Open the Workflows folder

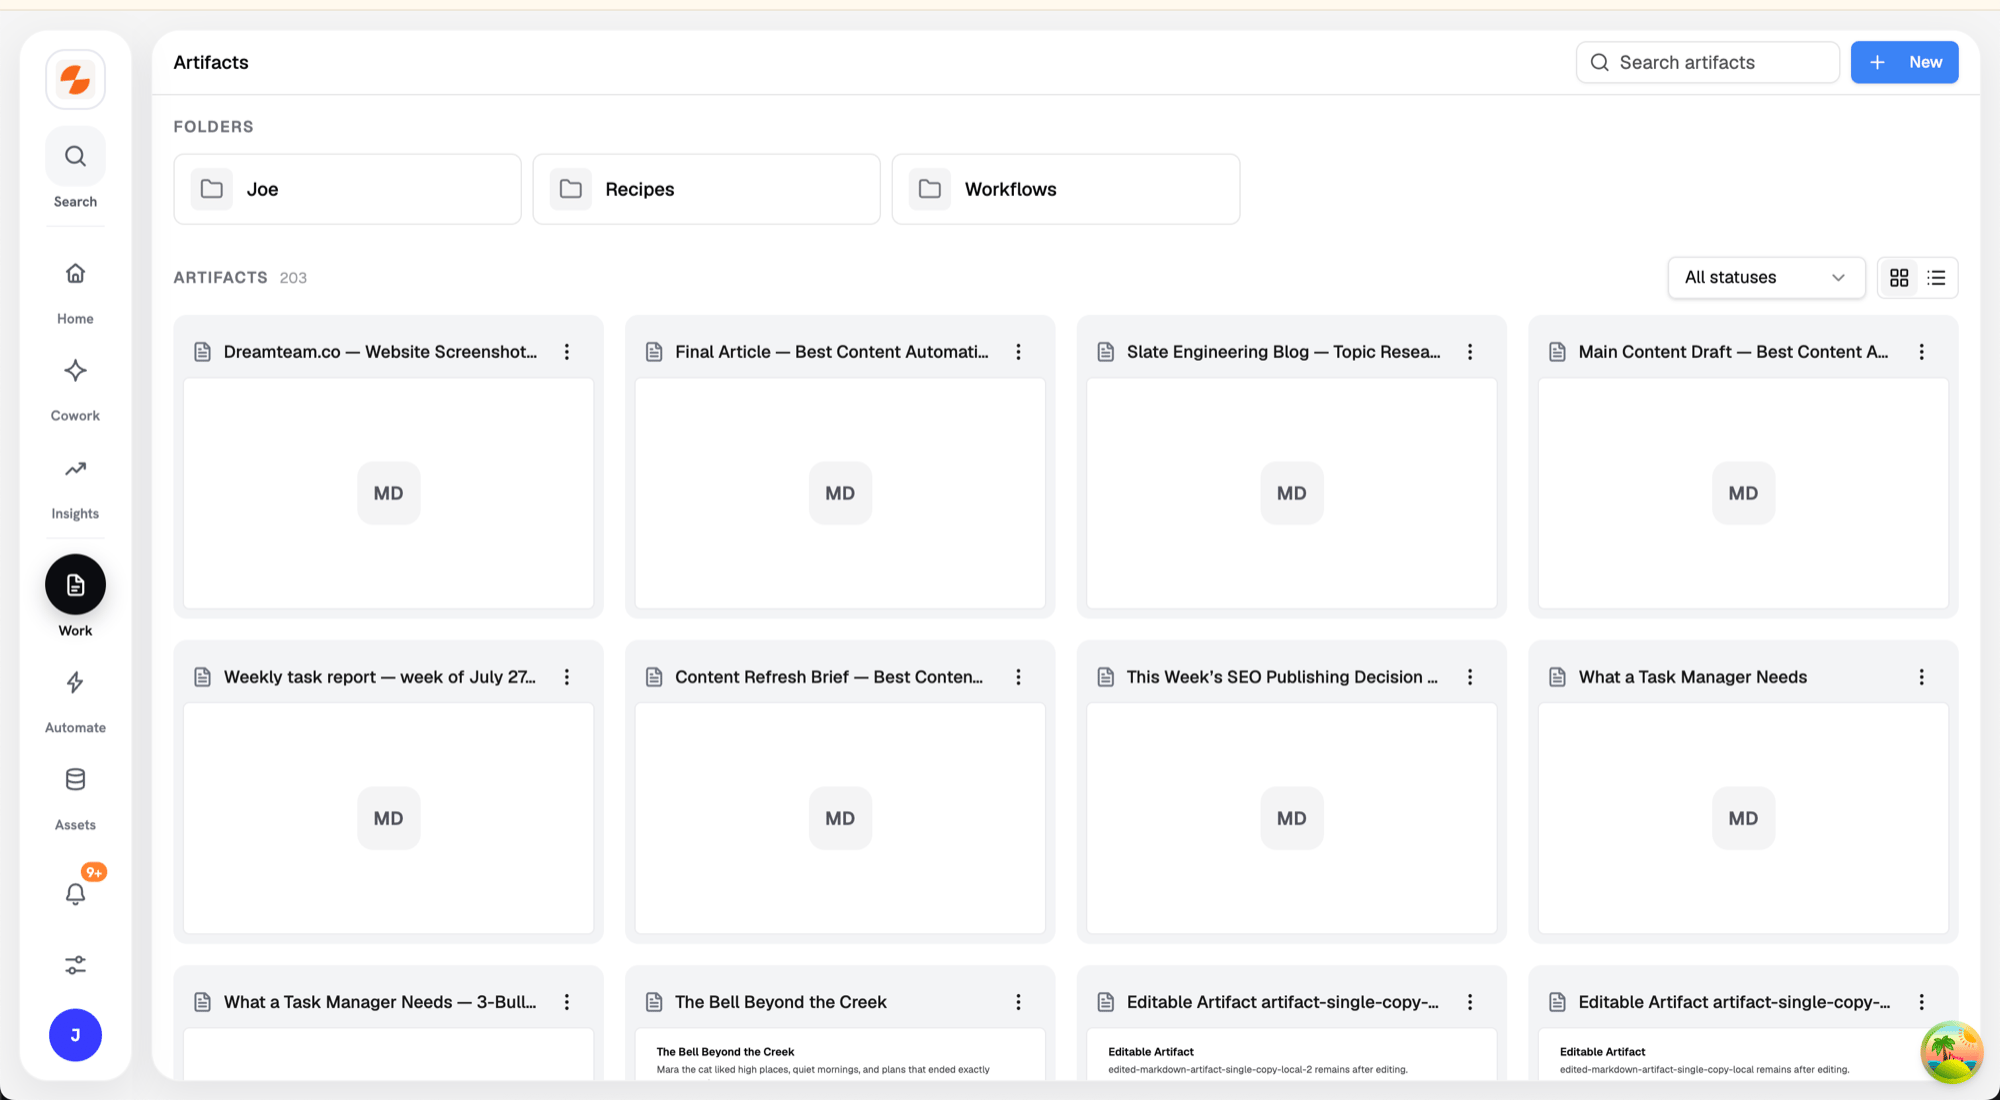coord(1065,189)
